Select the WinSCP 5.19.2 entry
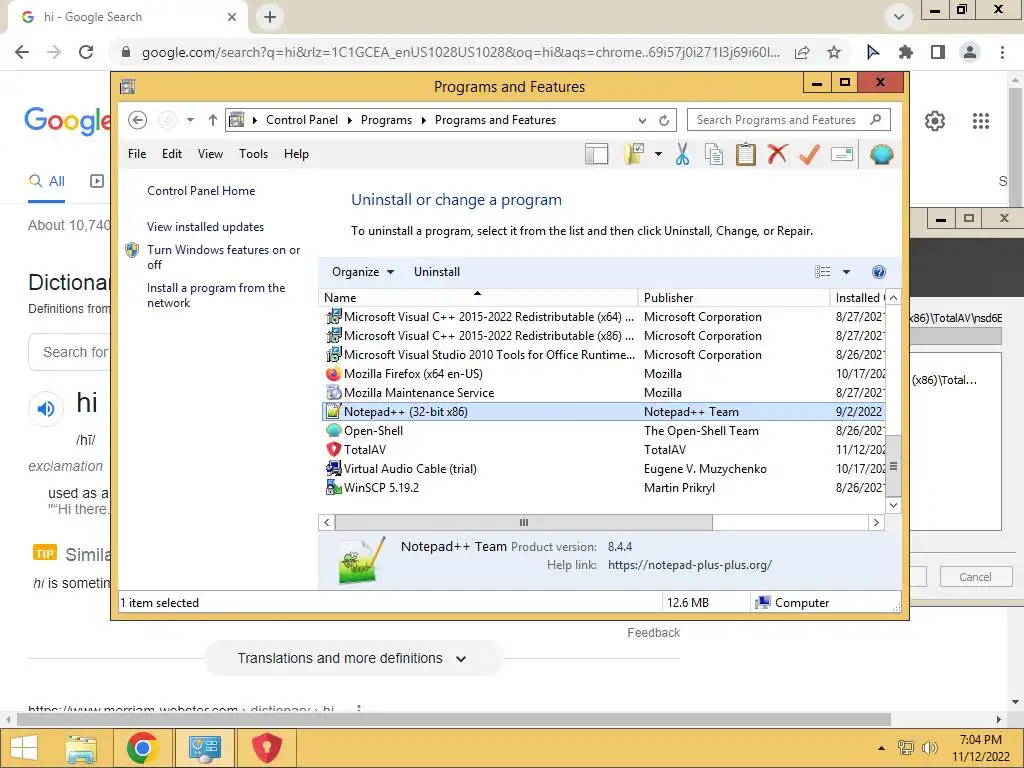Image resolution: width=1024 pixels, height=768 pixels. 603,487
